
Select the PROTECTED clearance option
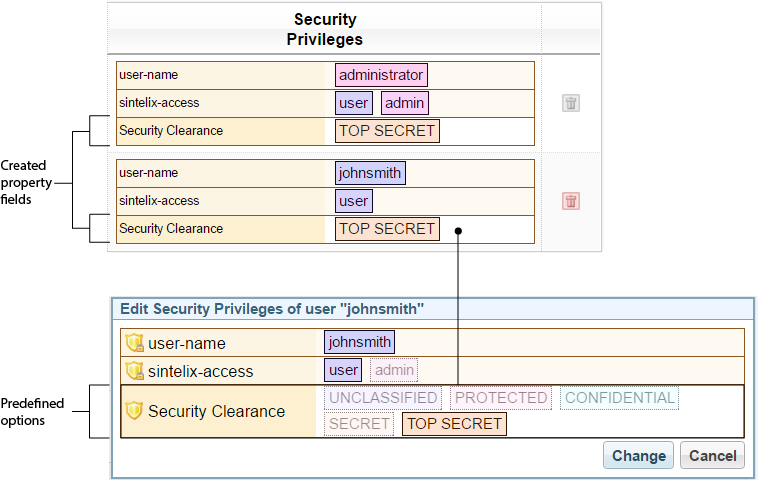tap(501, 398)
